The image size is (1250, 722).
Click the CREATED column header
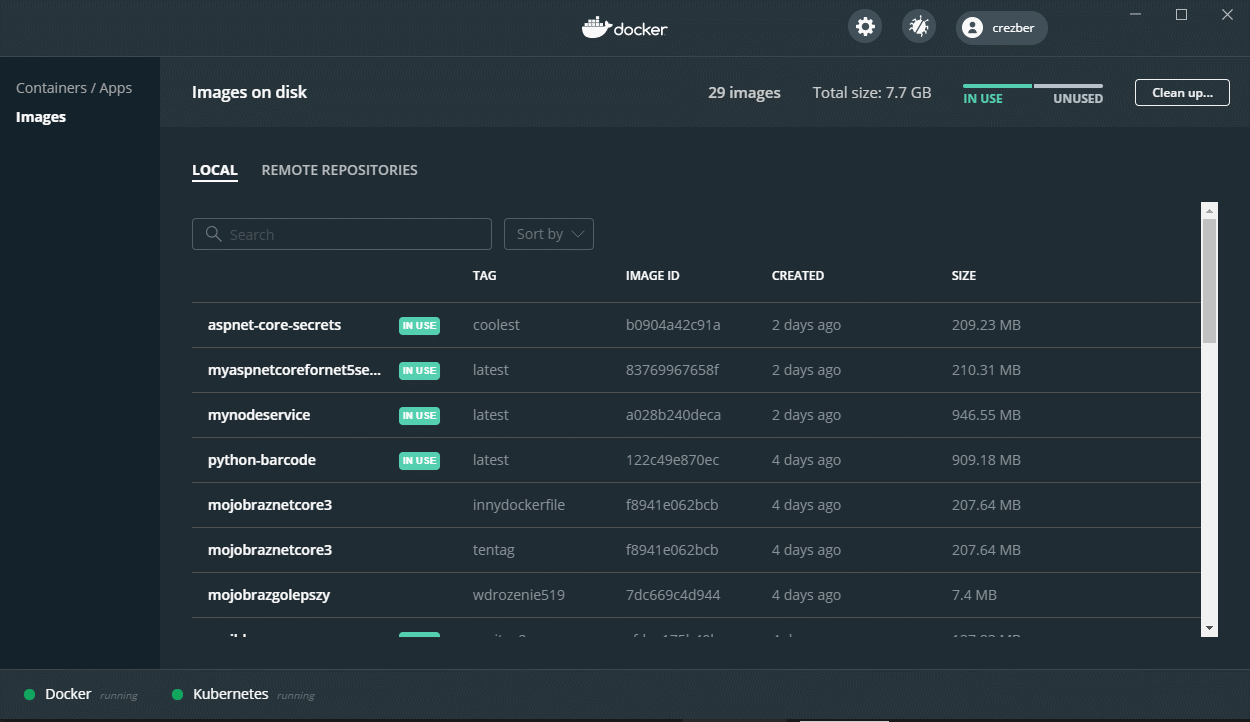[798, 275]
